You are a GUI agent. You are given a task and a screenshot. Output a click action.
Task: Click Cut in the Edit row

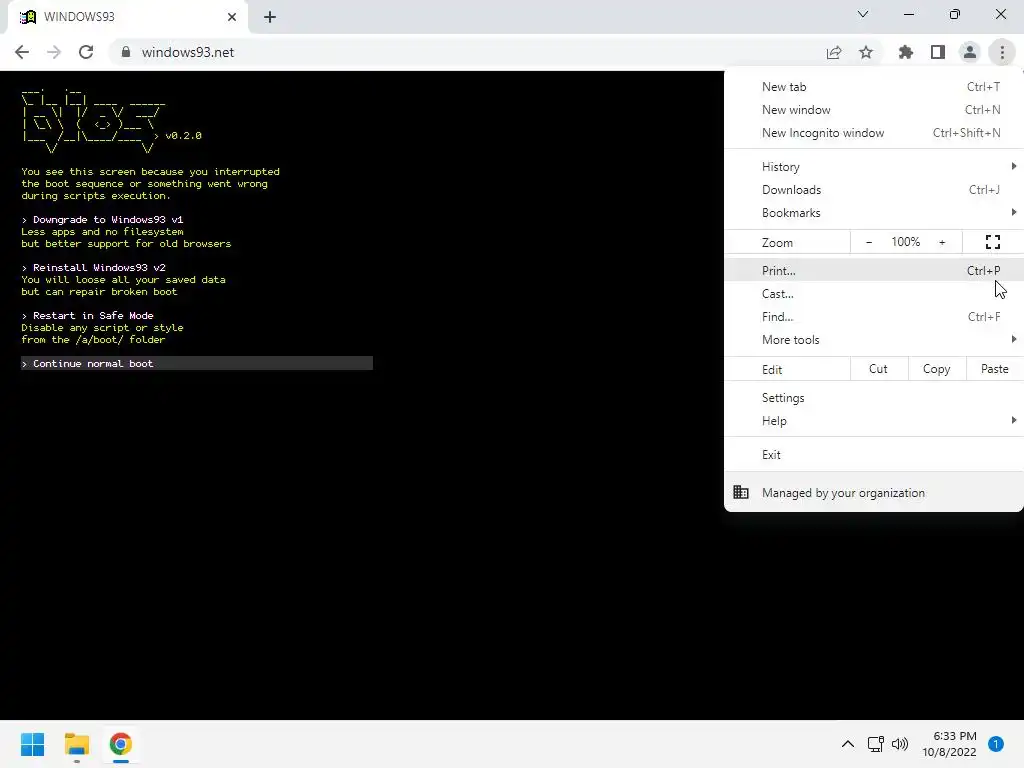point(878,369)
